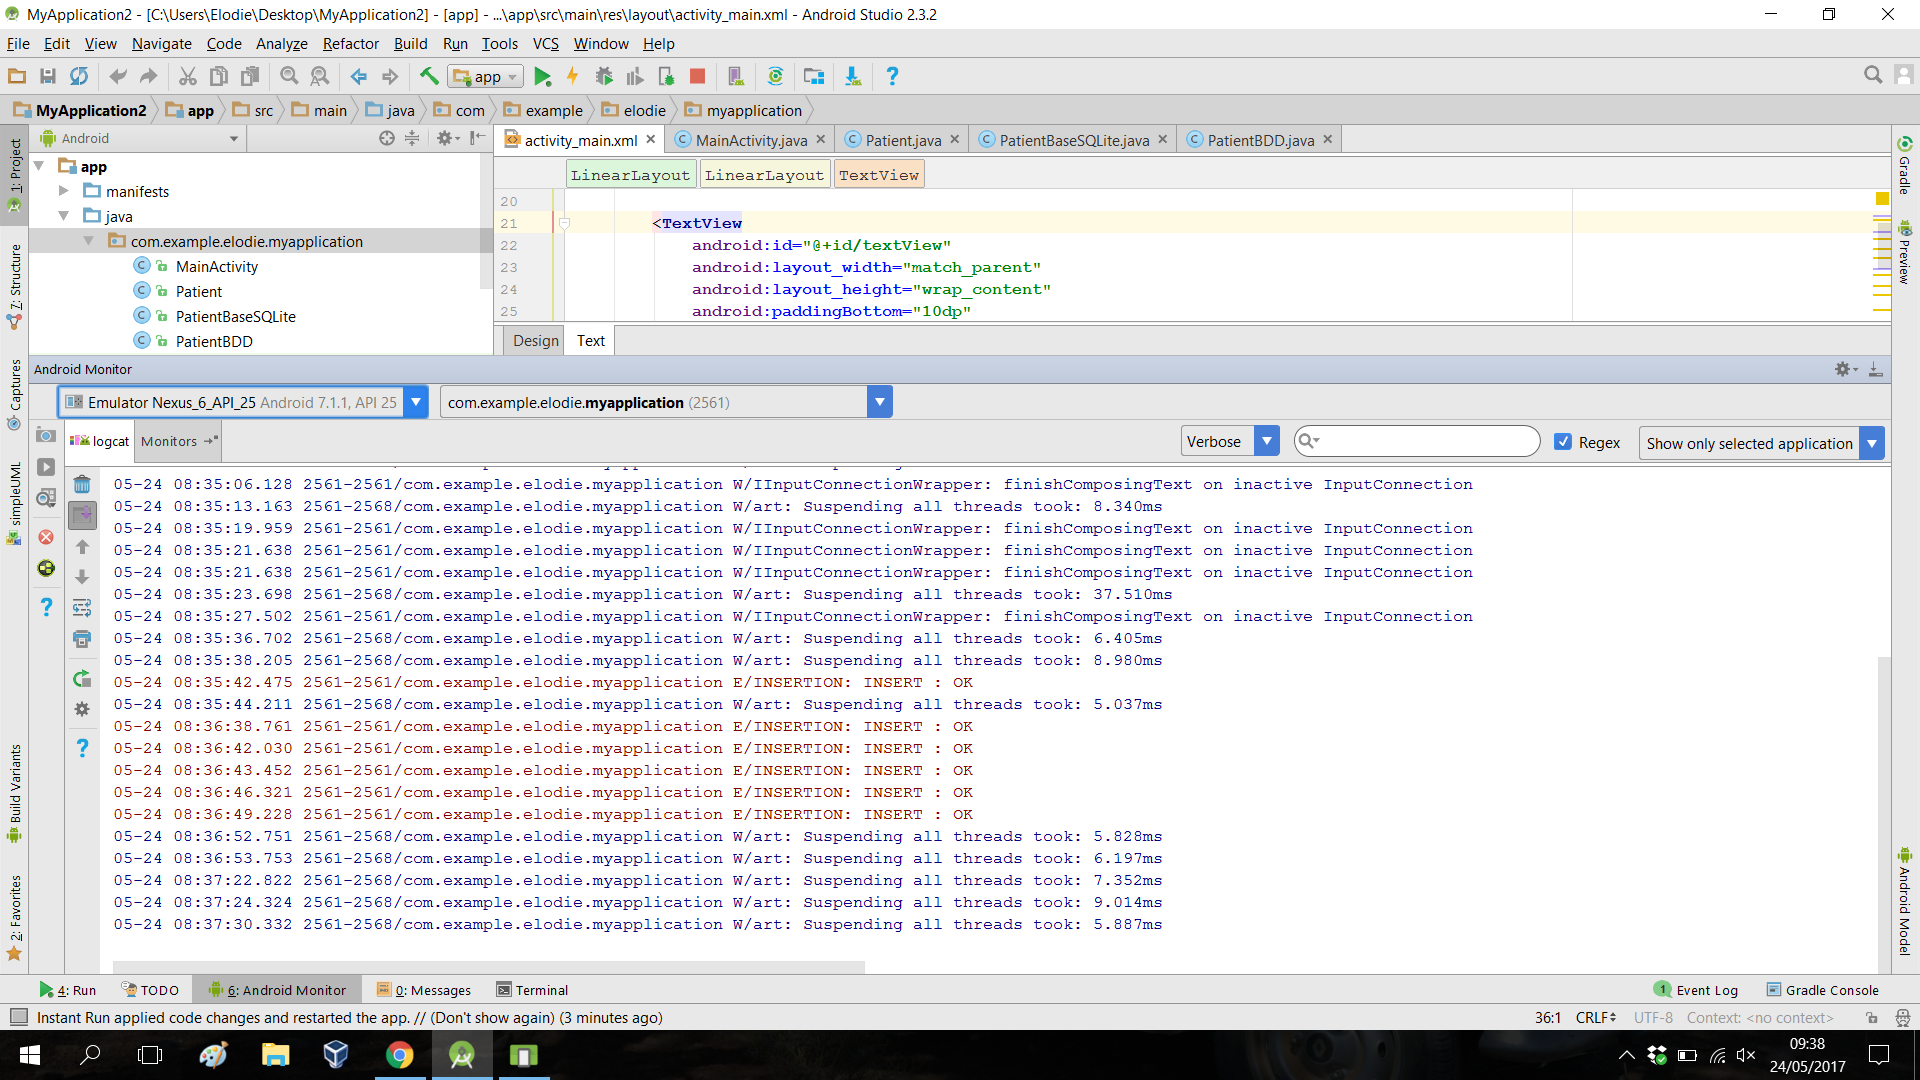Open the Android project view dropdown
This screenshot has width=1920, height=1080.
click(138, 138)
